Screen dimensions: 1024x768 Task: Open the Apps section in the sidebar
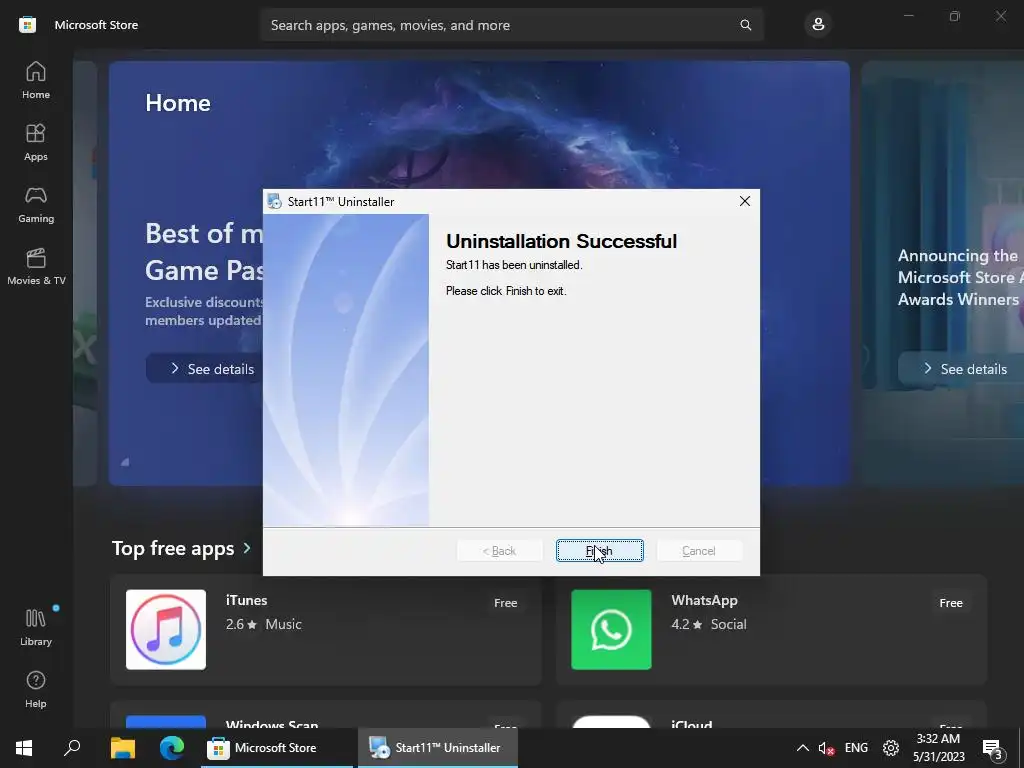point(36,142)
